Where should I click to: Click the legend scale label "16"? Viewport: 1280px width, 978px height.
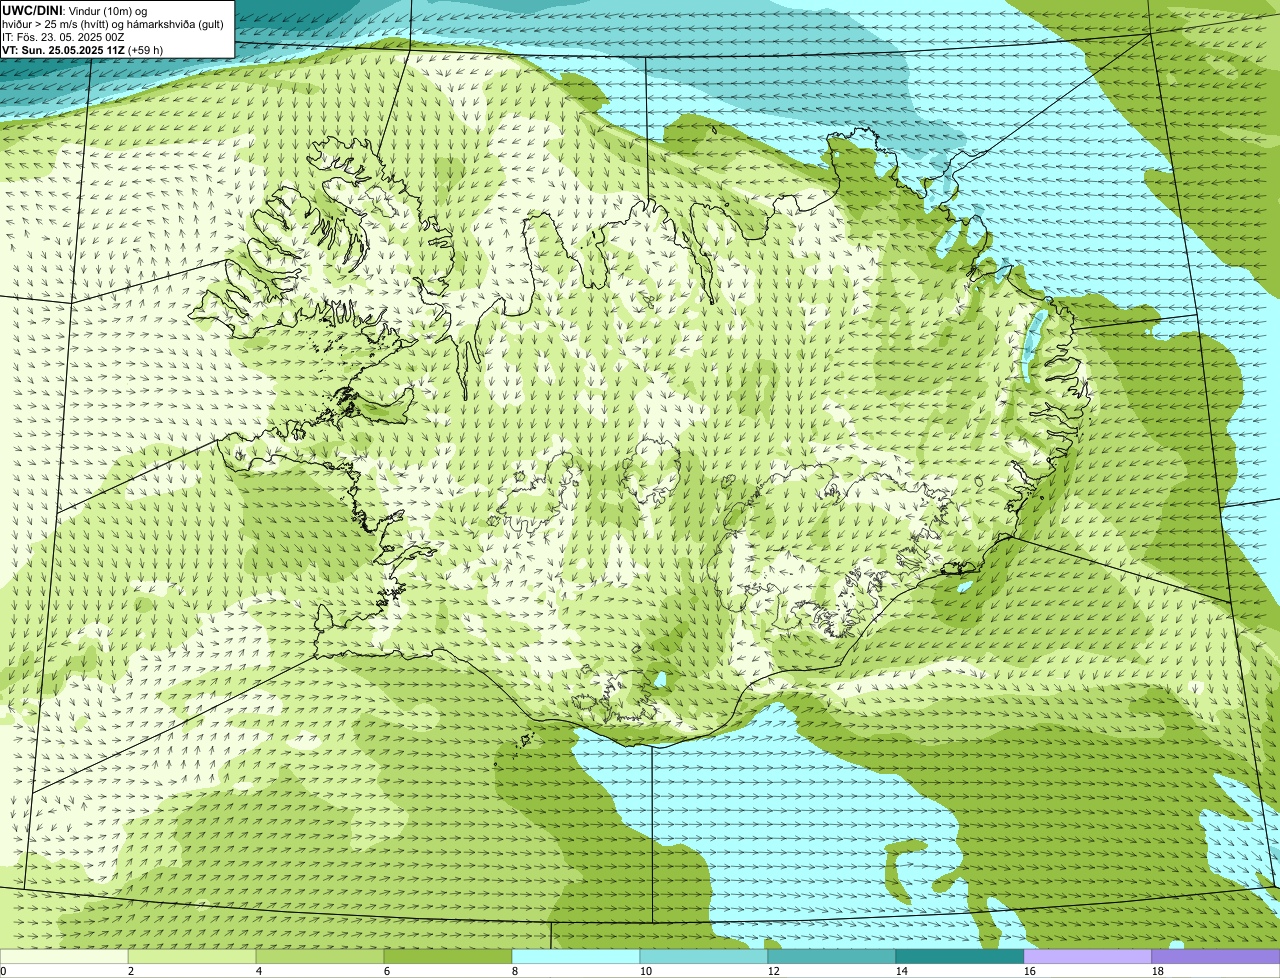pos(1029,971)
